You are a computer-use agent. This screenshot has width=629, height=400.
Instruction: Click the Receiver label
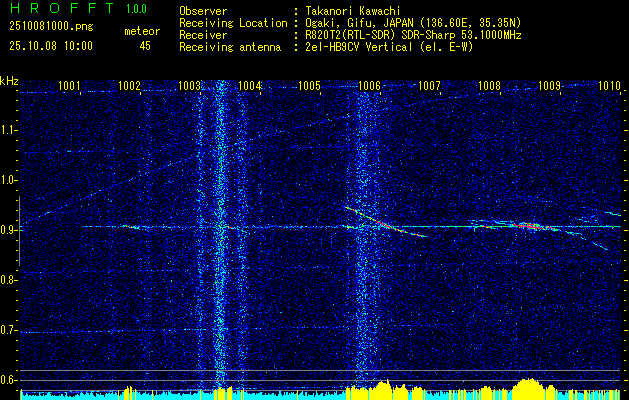coord(203,35)
